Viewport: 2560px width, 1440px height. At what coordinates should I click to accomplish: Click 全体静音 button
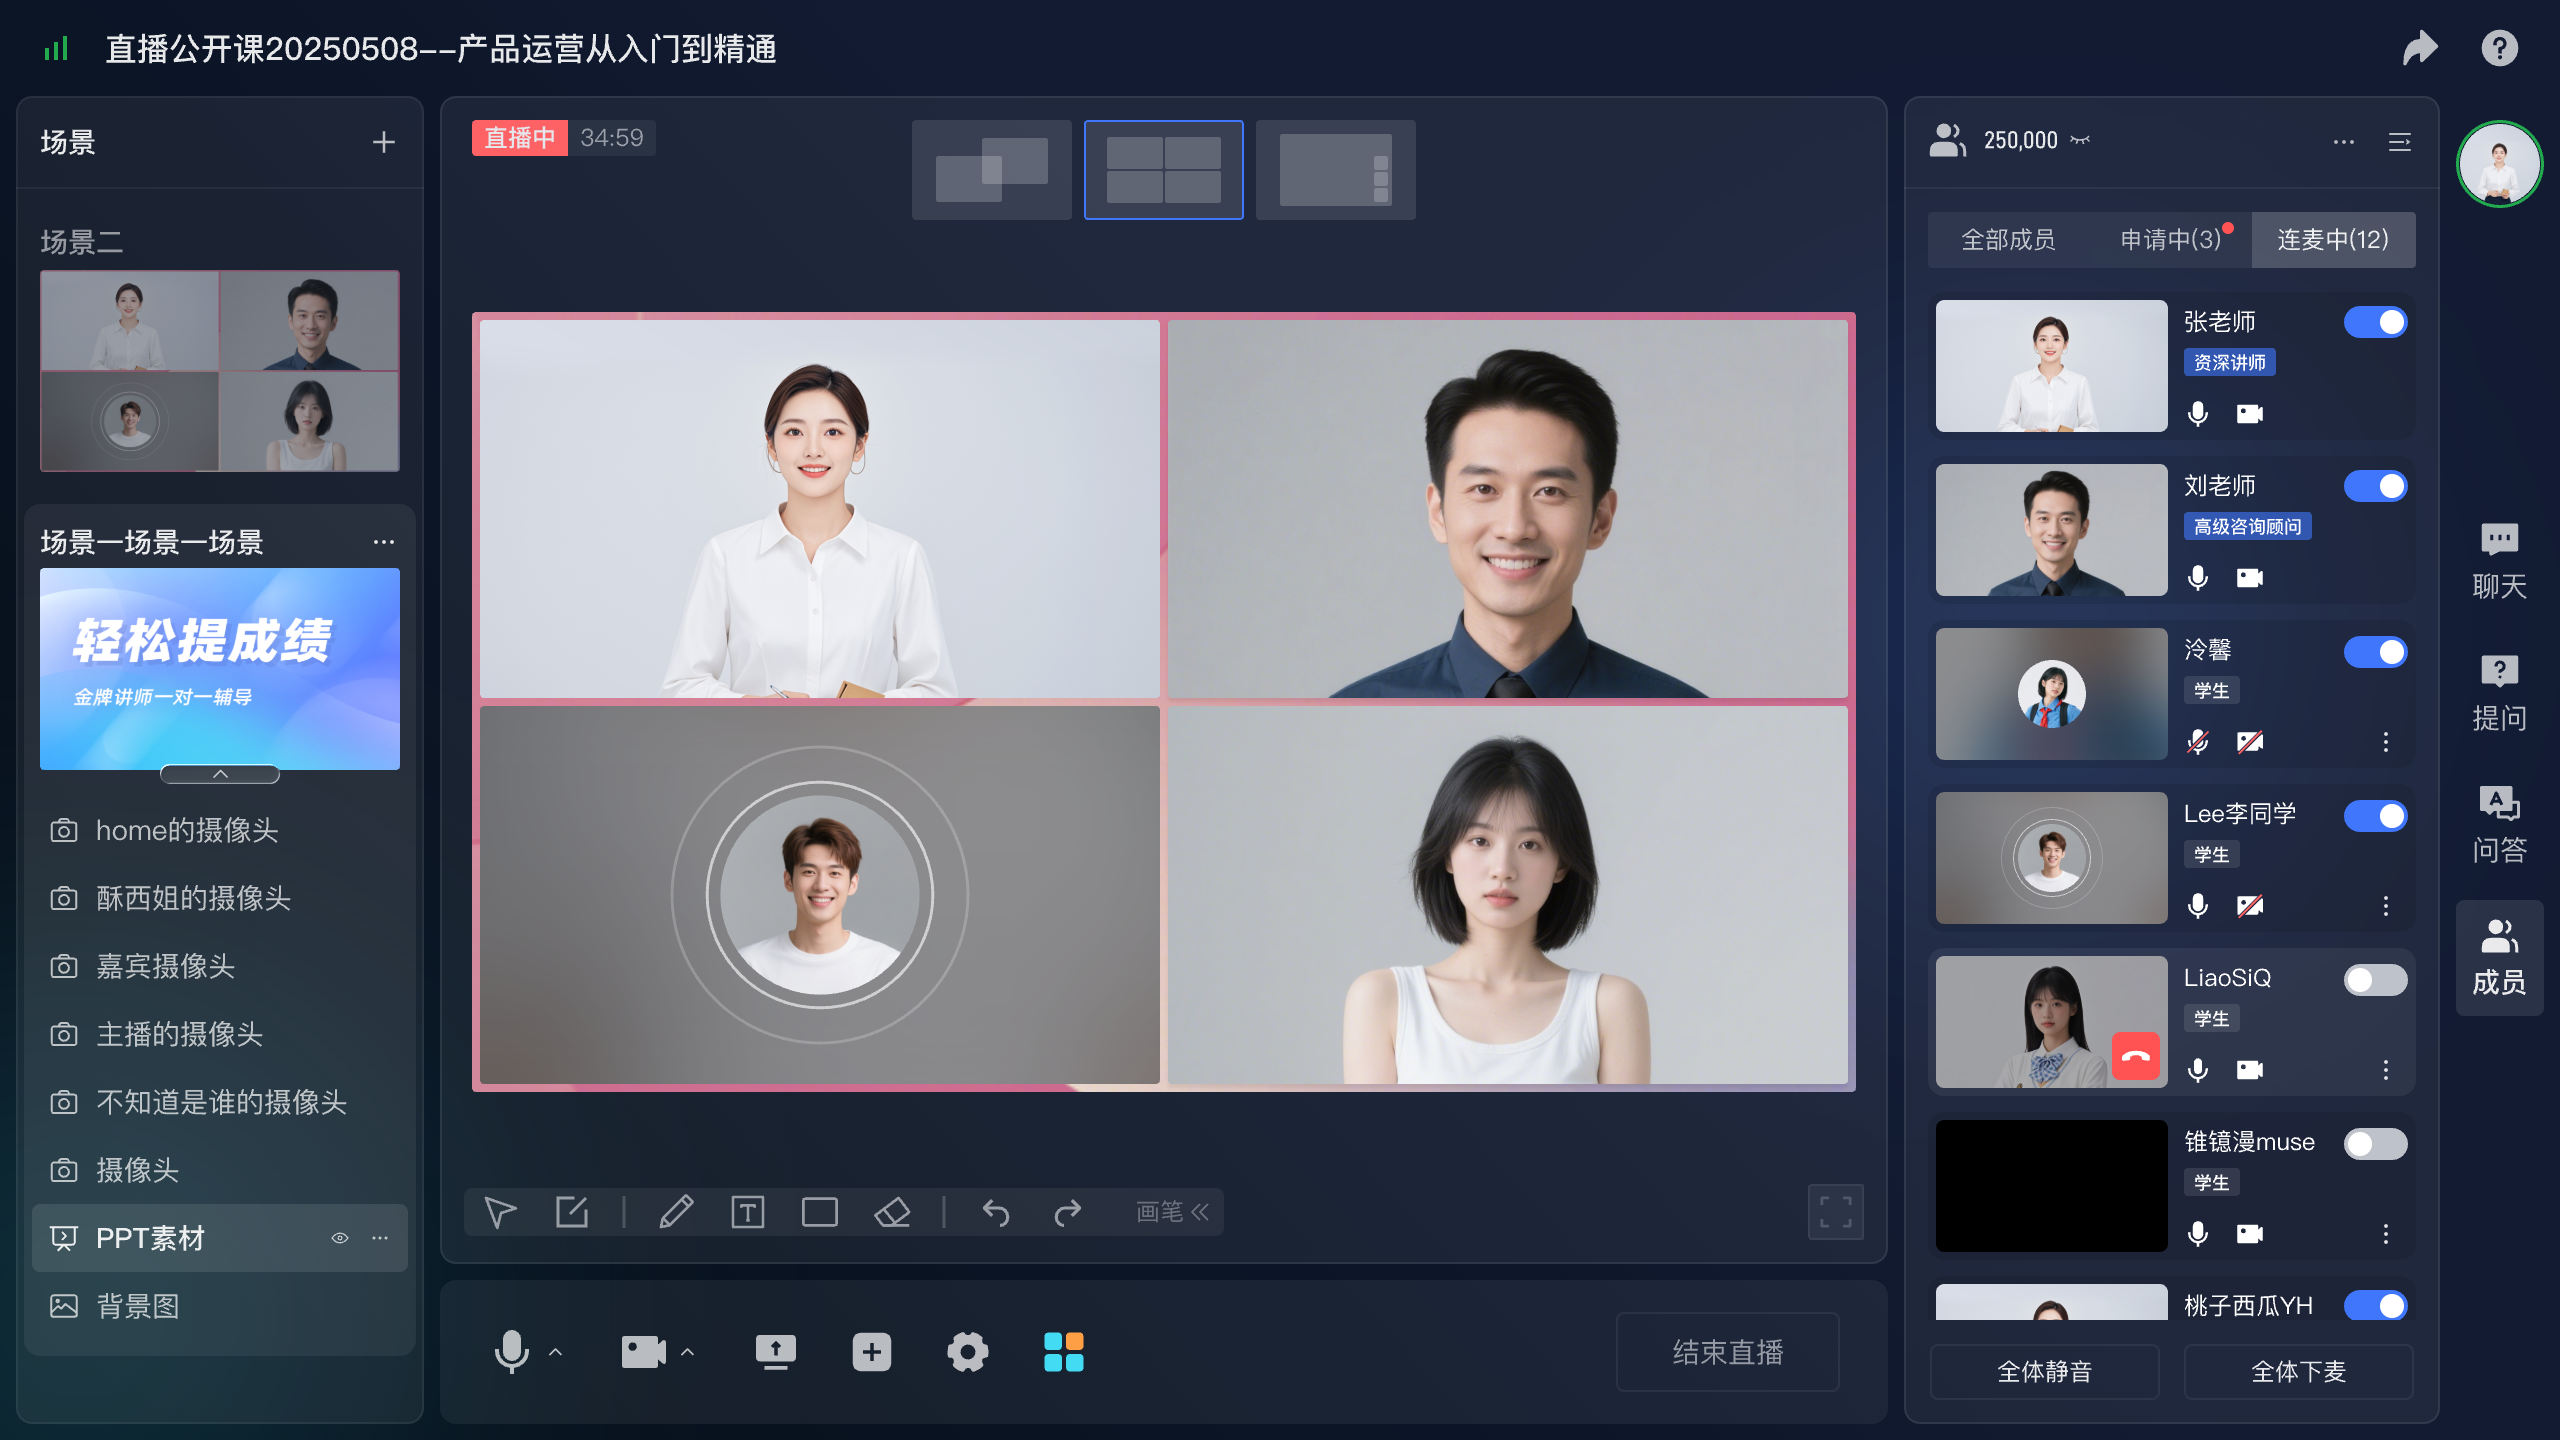[2044, 1372]
